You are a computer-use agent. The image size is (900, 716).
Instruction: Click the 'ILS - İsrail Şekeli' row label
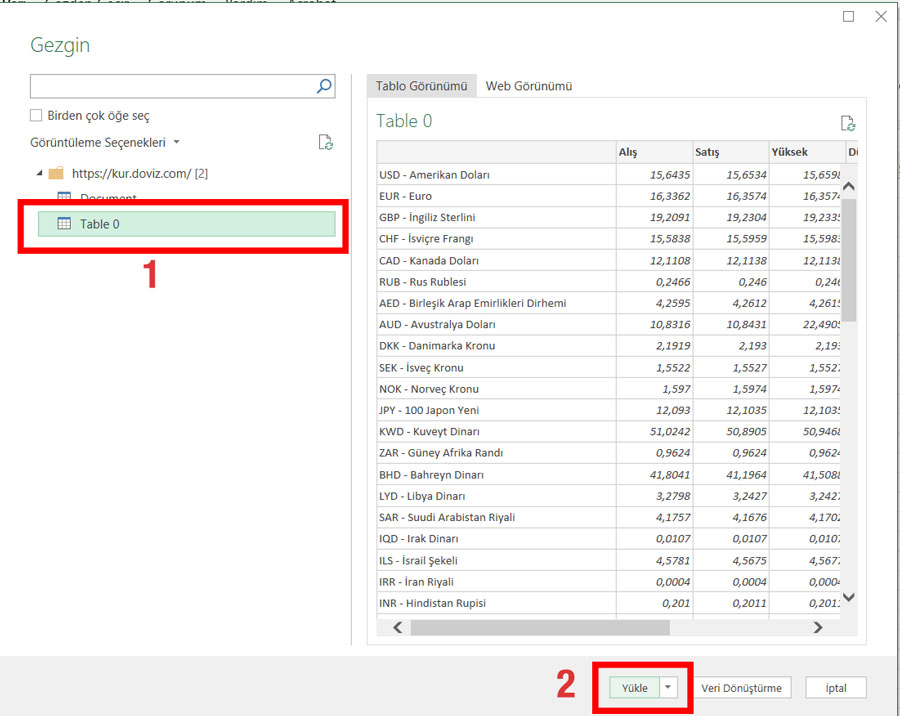418,560
